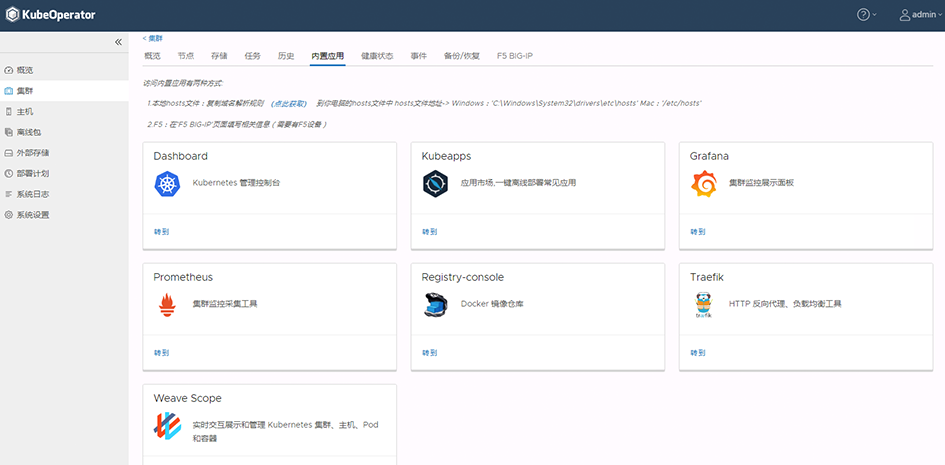
Task: Switch to the 概览 tab
Action: 152,56
